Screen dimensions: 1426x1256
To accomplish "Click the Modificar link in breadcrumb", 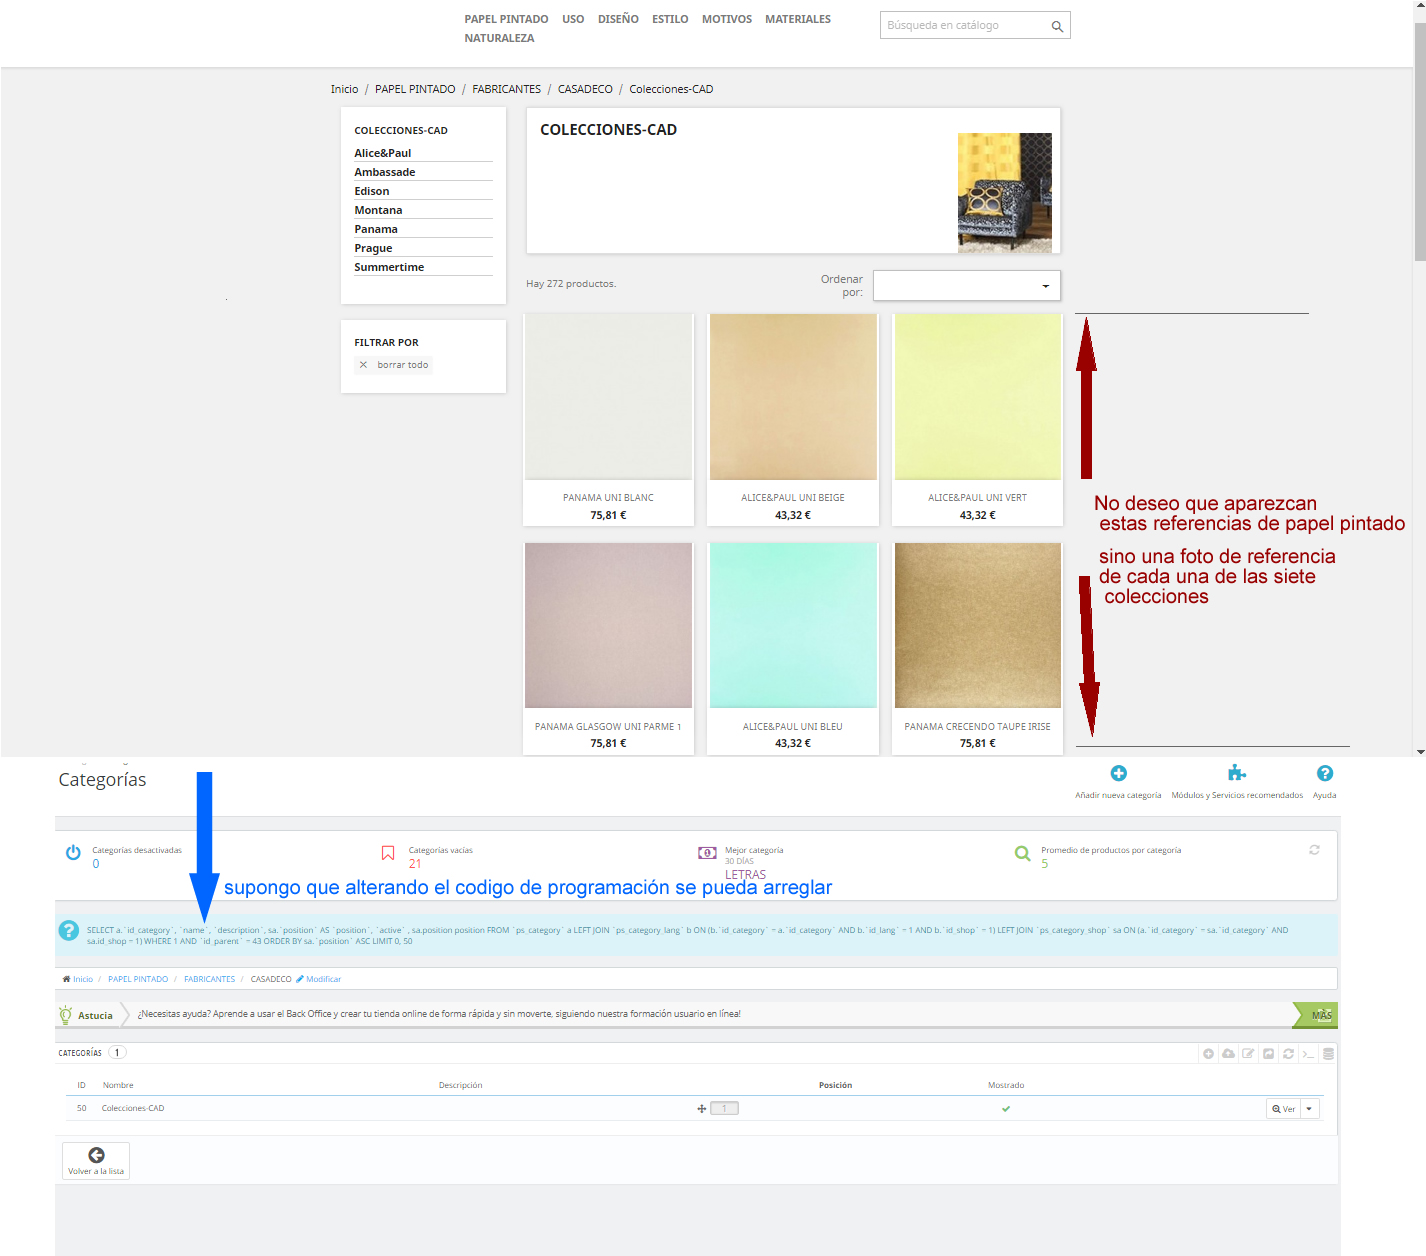I will [x=319, y=979].
